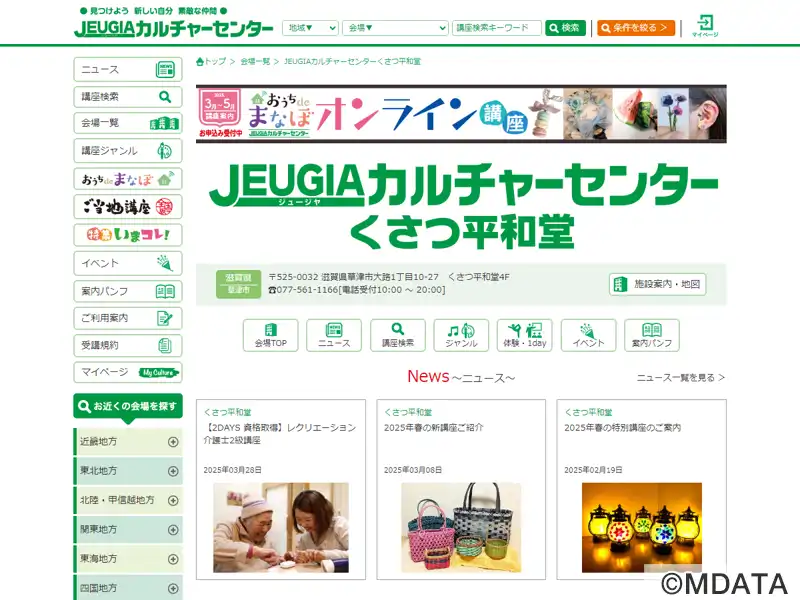800x600 pixels.
Task: Open the レクリエーション介護士2級講座 news title
Action: [x=280, y=434]
